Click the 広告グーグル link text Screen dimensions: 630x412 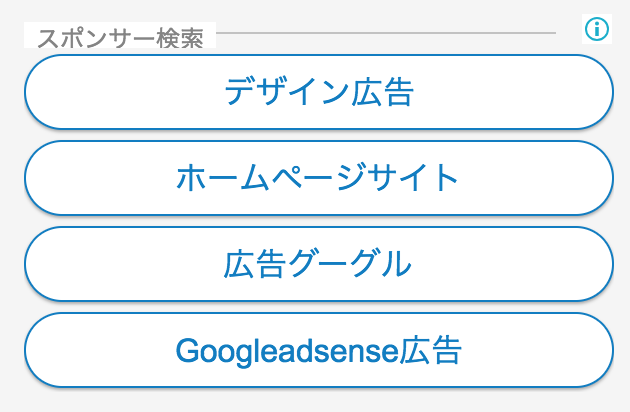317,264
